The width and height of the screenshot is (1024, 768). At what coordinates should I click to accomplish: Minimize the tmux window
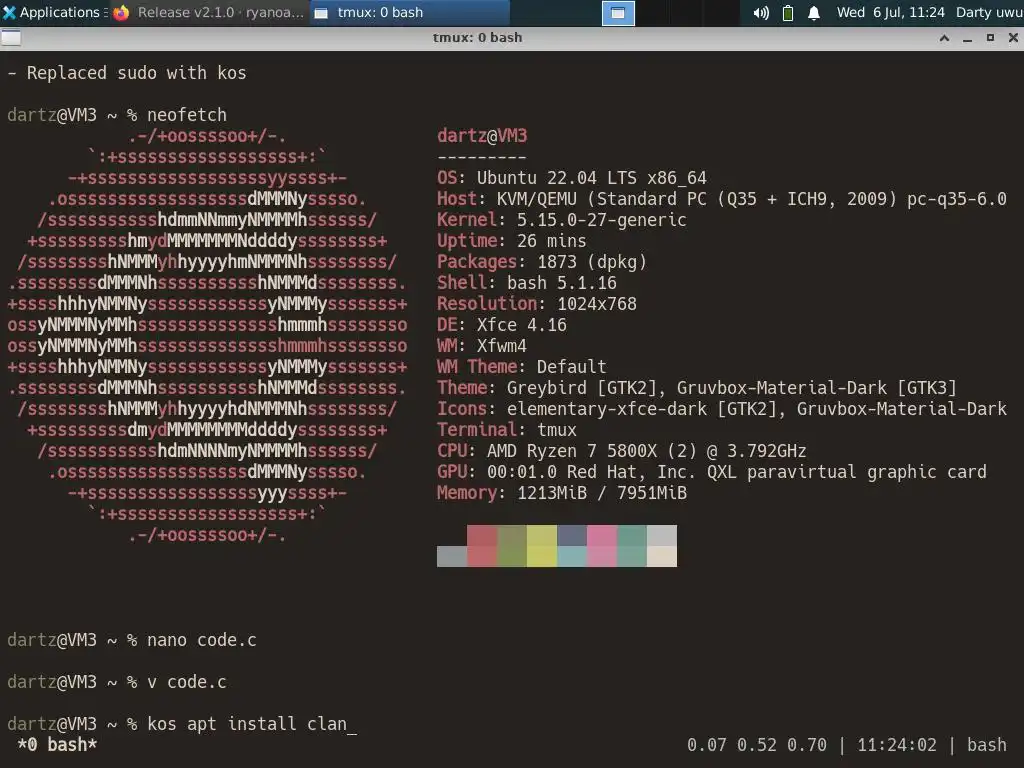tap(967, 38)
